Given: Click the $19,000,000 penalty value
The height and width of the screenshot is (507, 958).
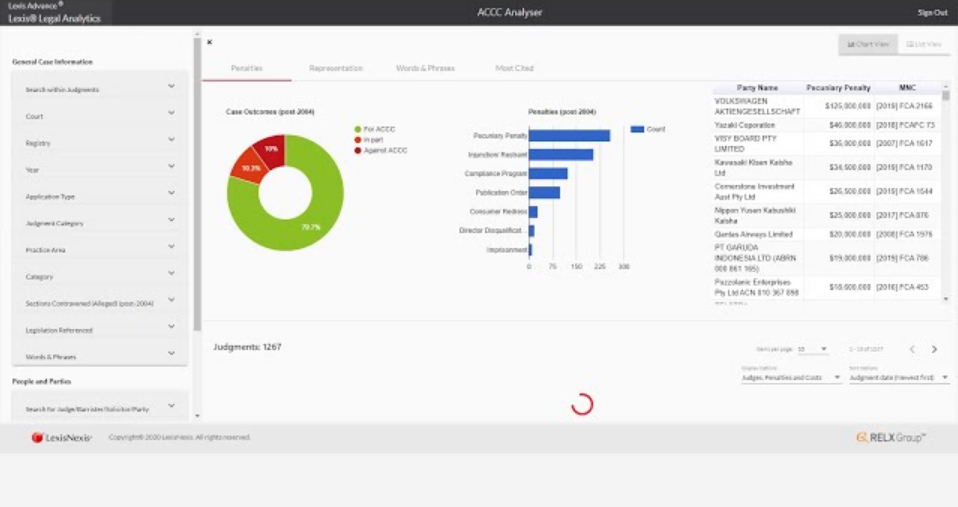Looking at the screenshot, I should [x=850, y=258].
